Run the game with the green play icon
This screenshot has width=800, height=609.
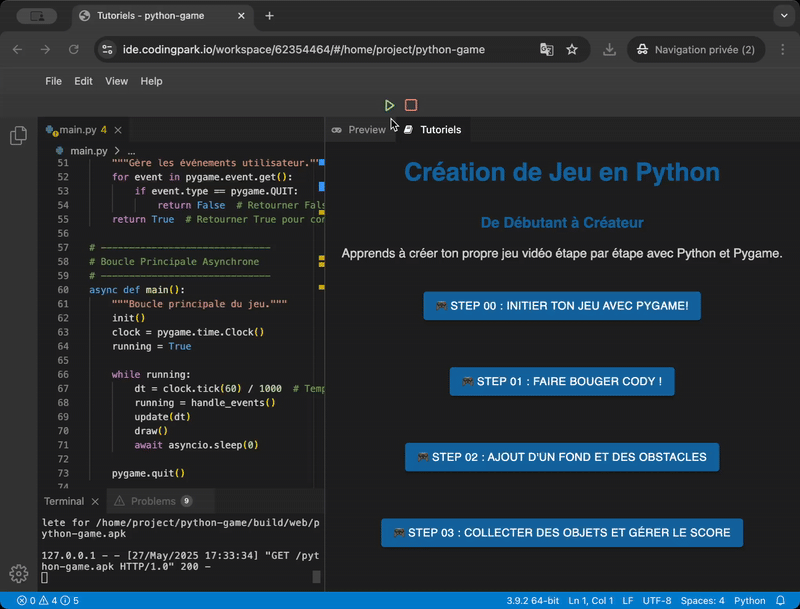coord(390,105)
